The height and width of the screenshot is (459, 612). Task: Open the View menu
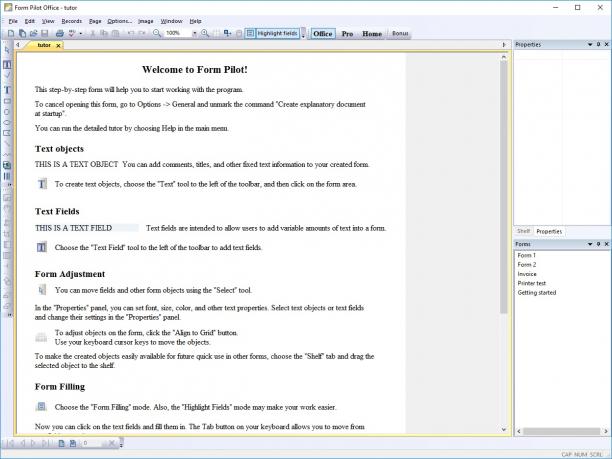[x=48, y=21]
